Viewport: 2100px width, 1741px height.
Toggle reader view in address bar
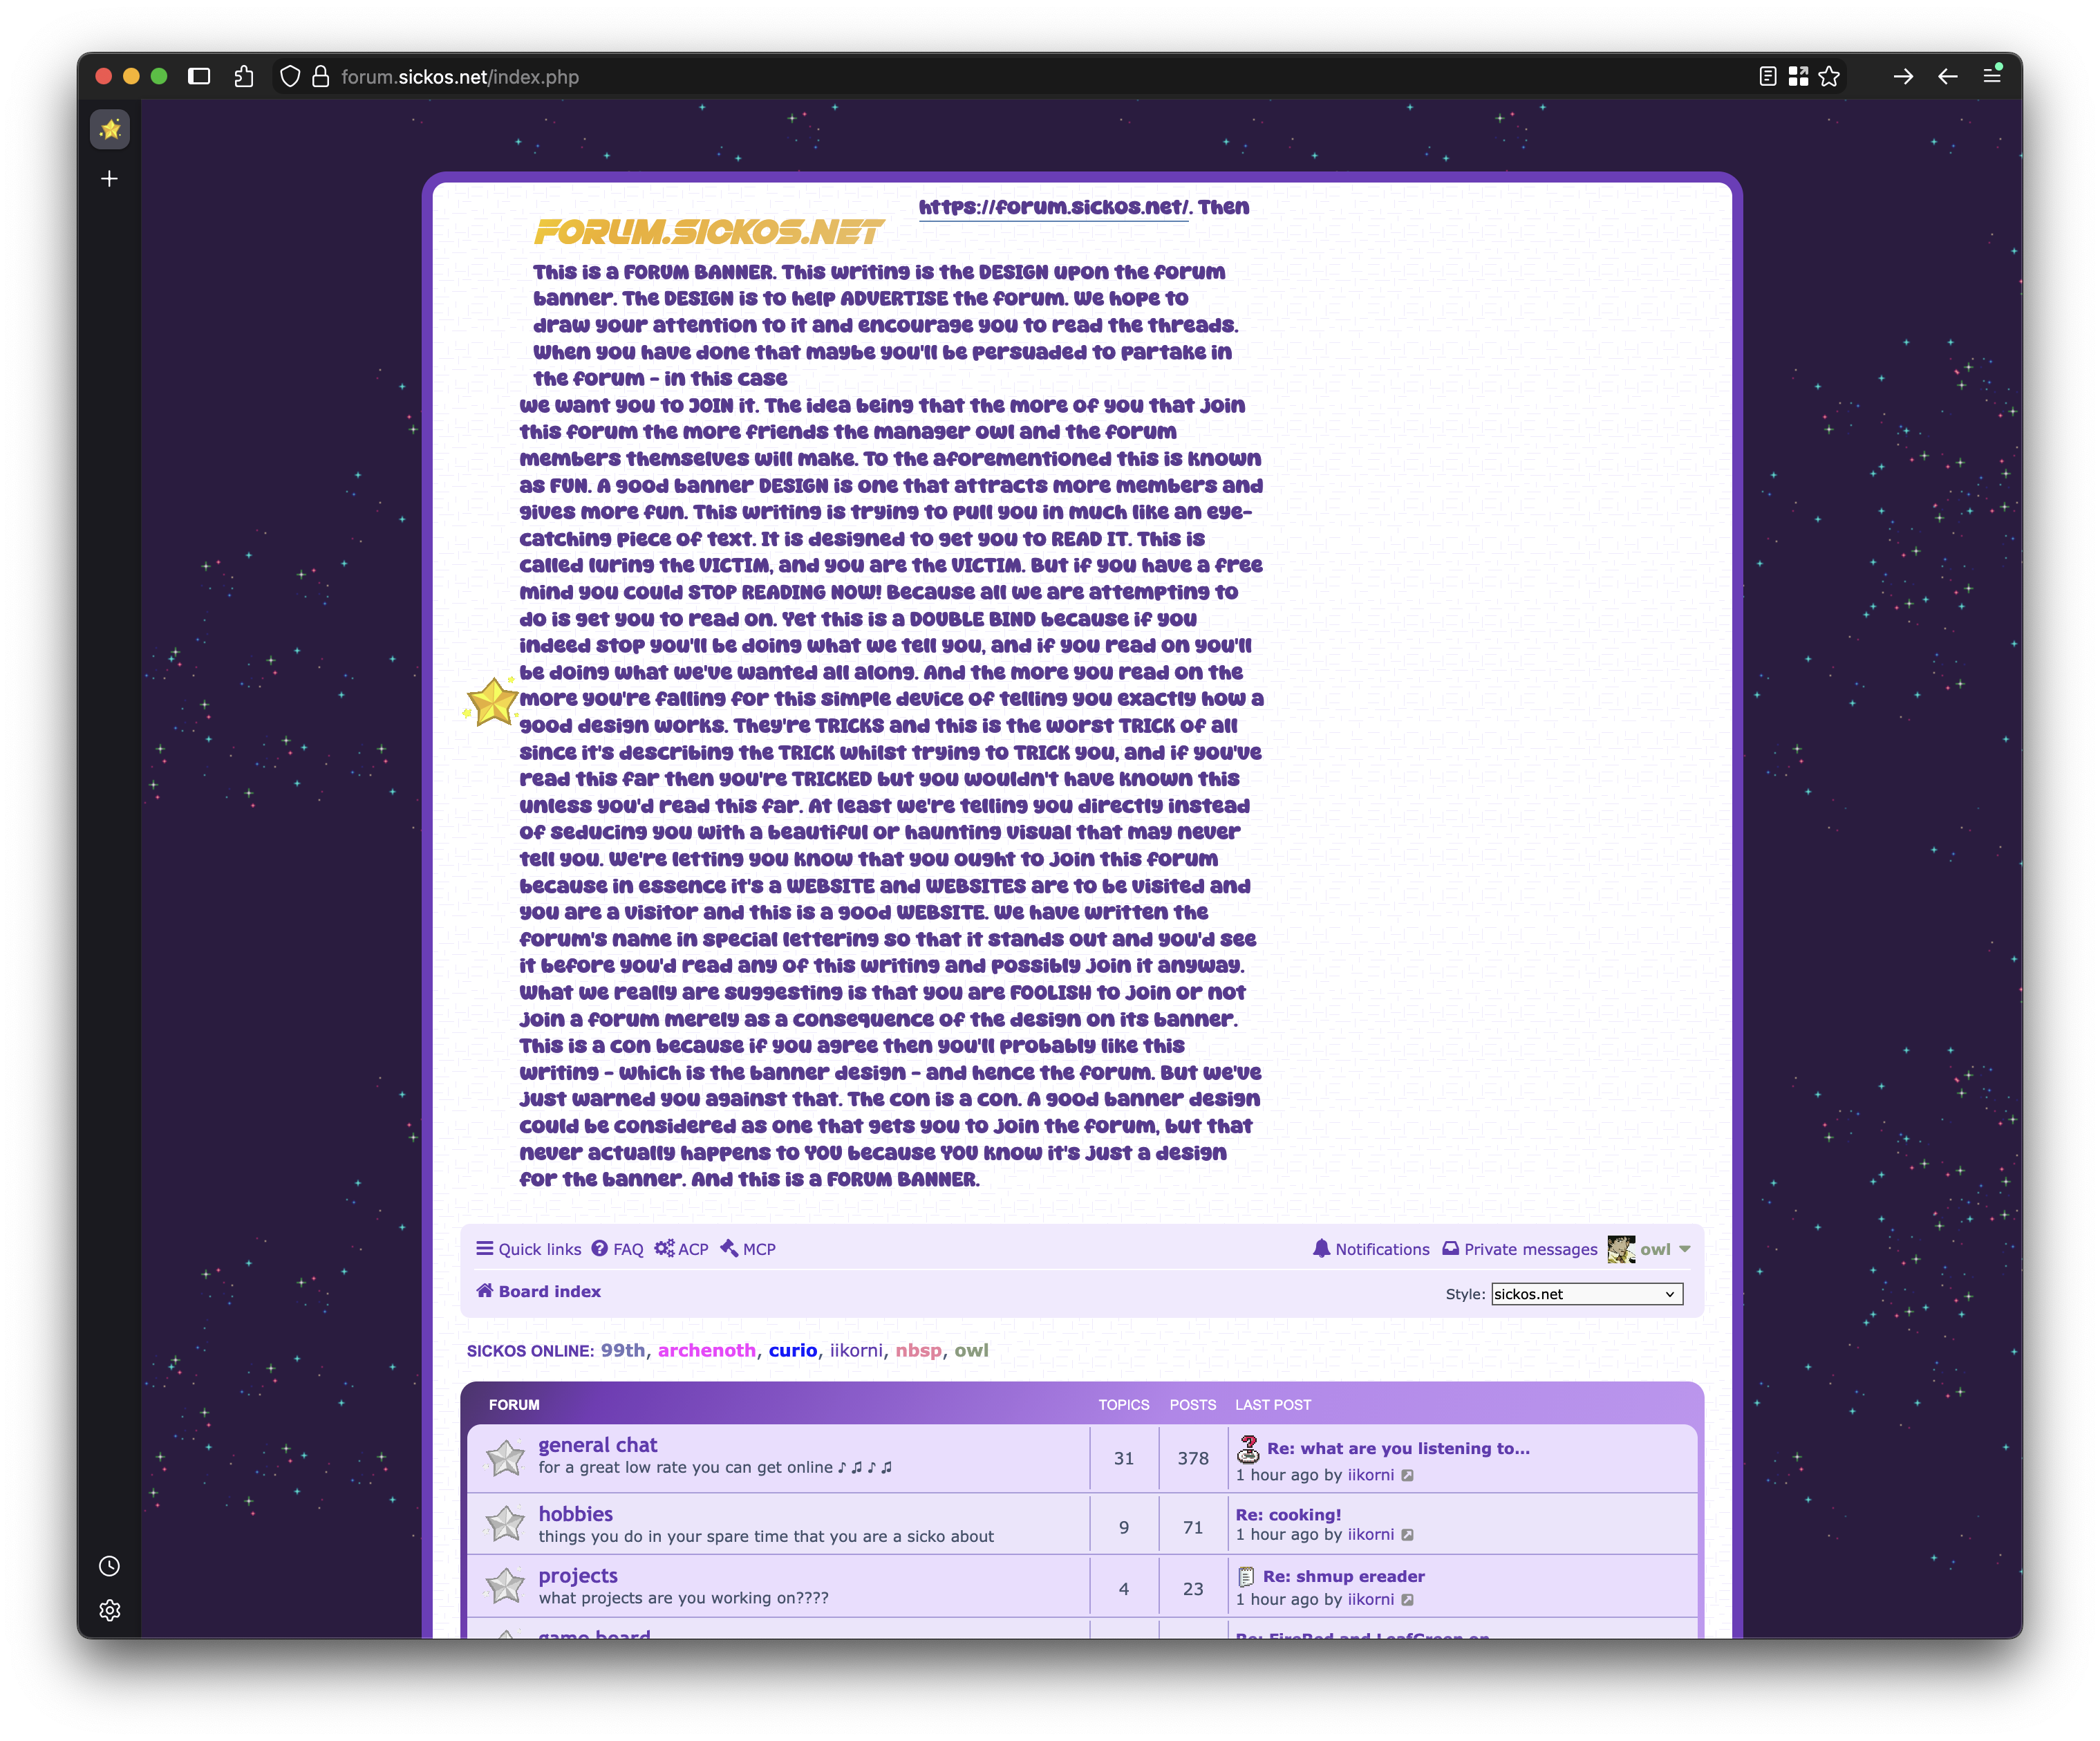[x=1767, y=77]
